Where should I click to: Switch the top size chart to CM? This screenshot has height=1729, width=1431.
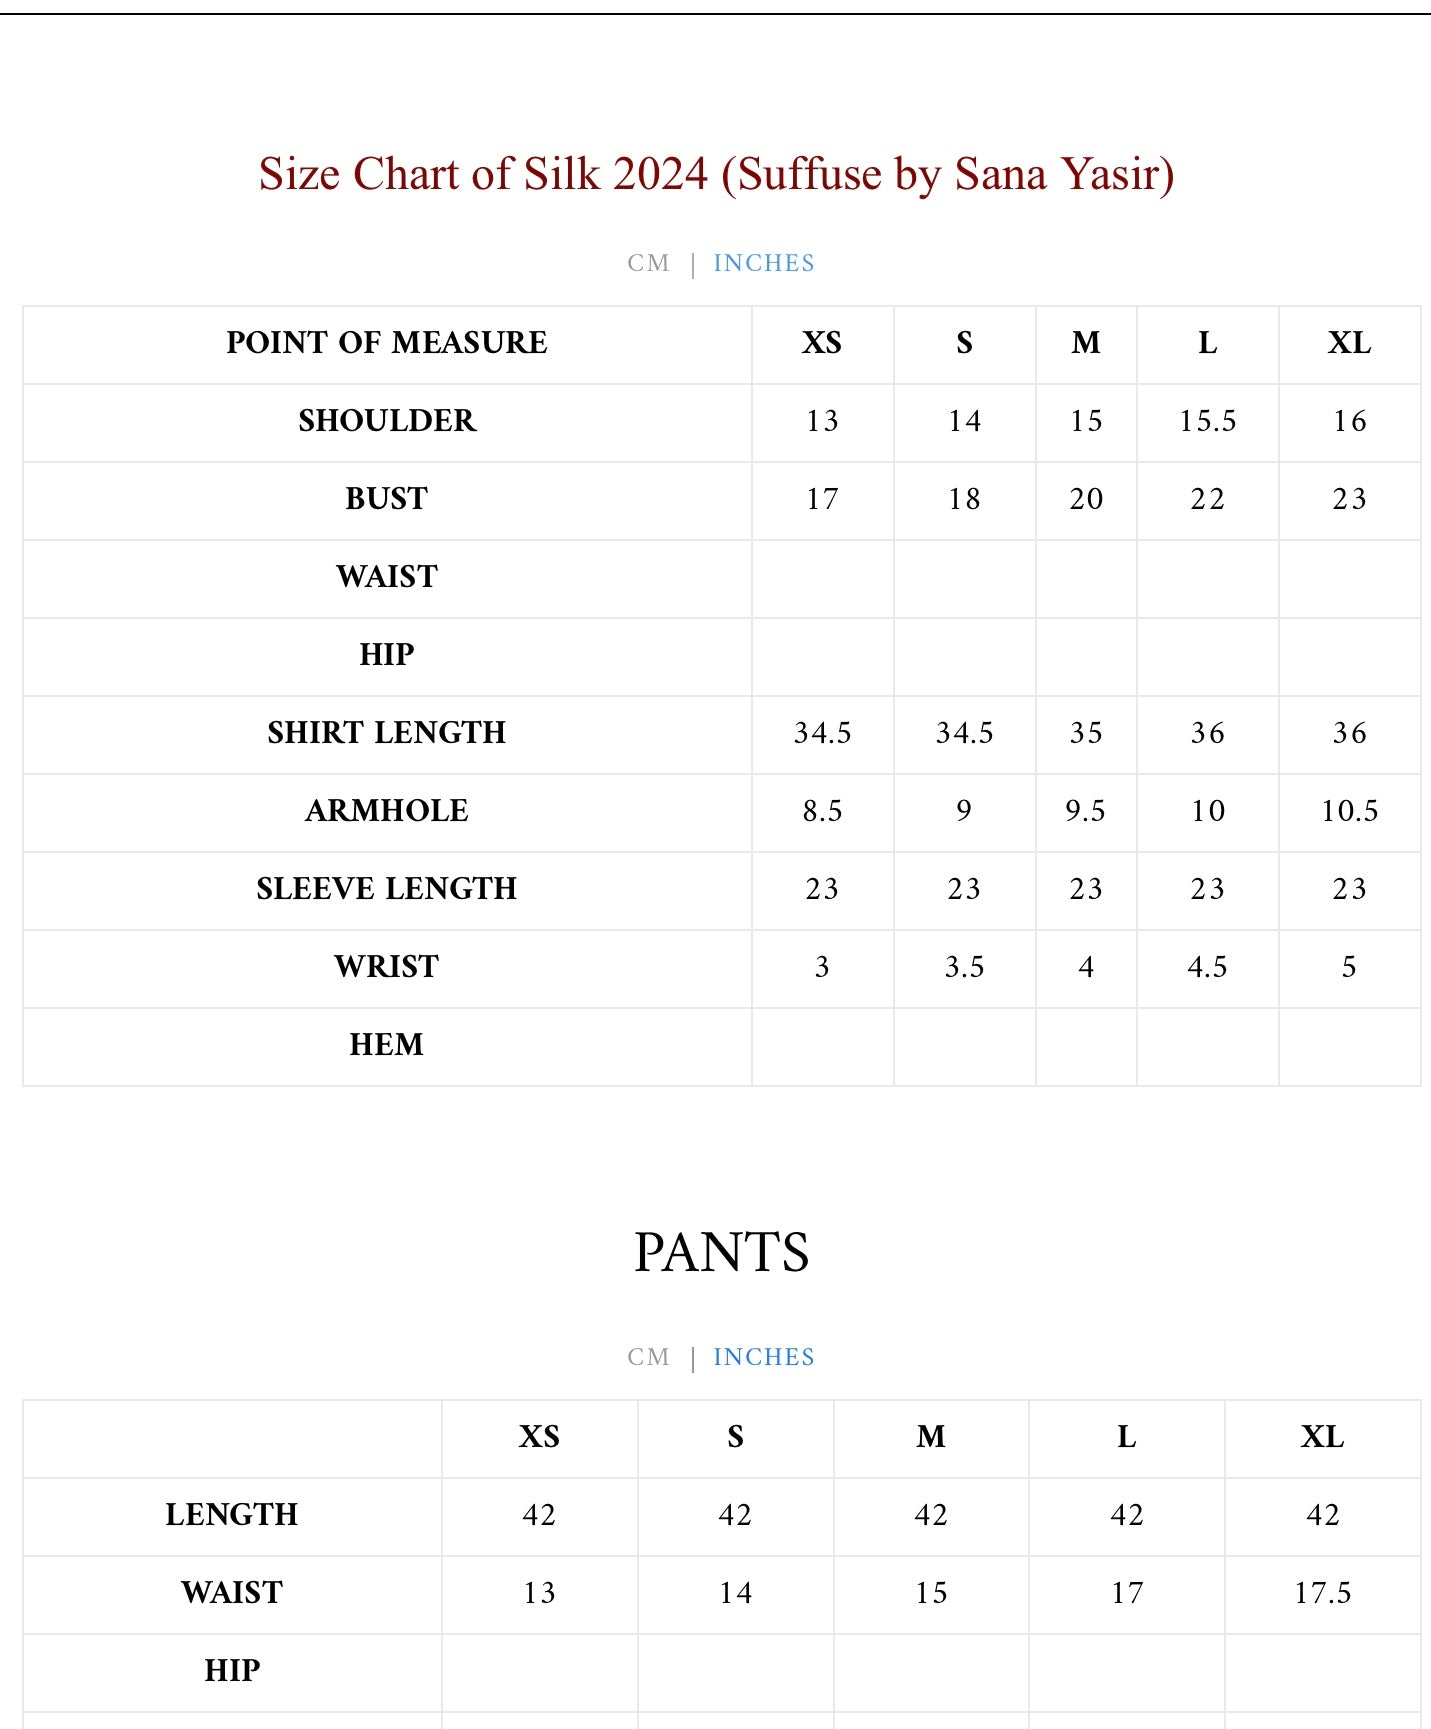click(648, 263)
